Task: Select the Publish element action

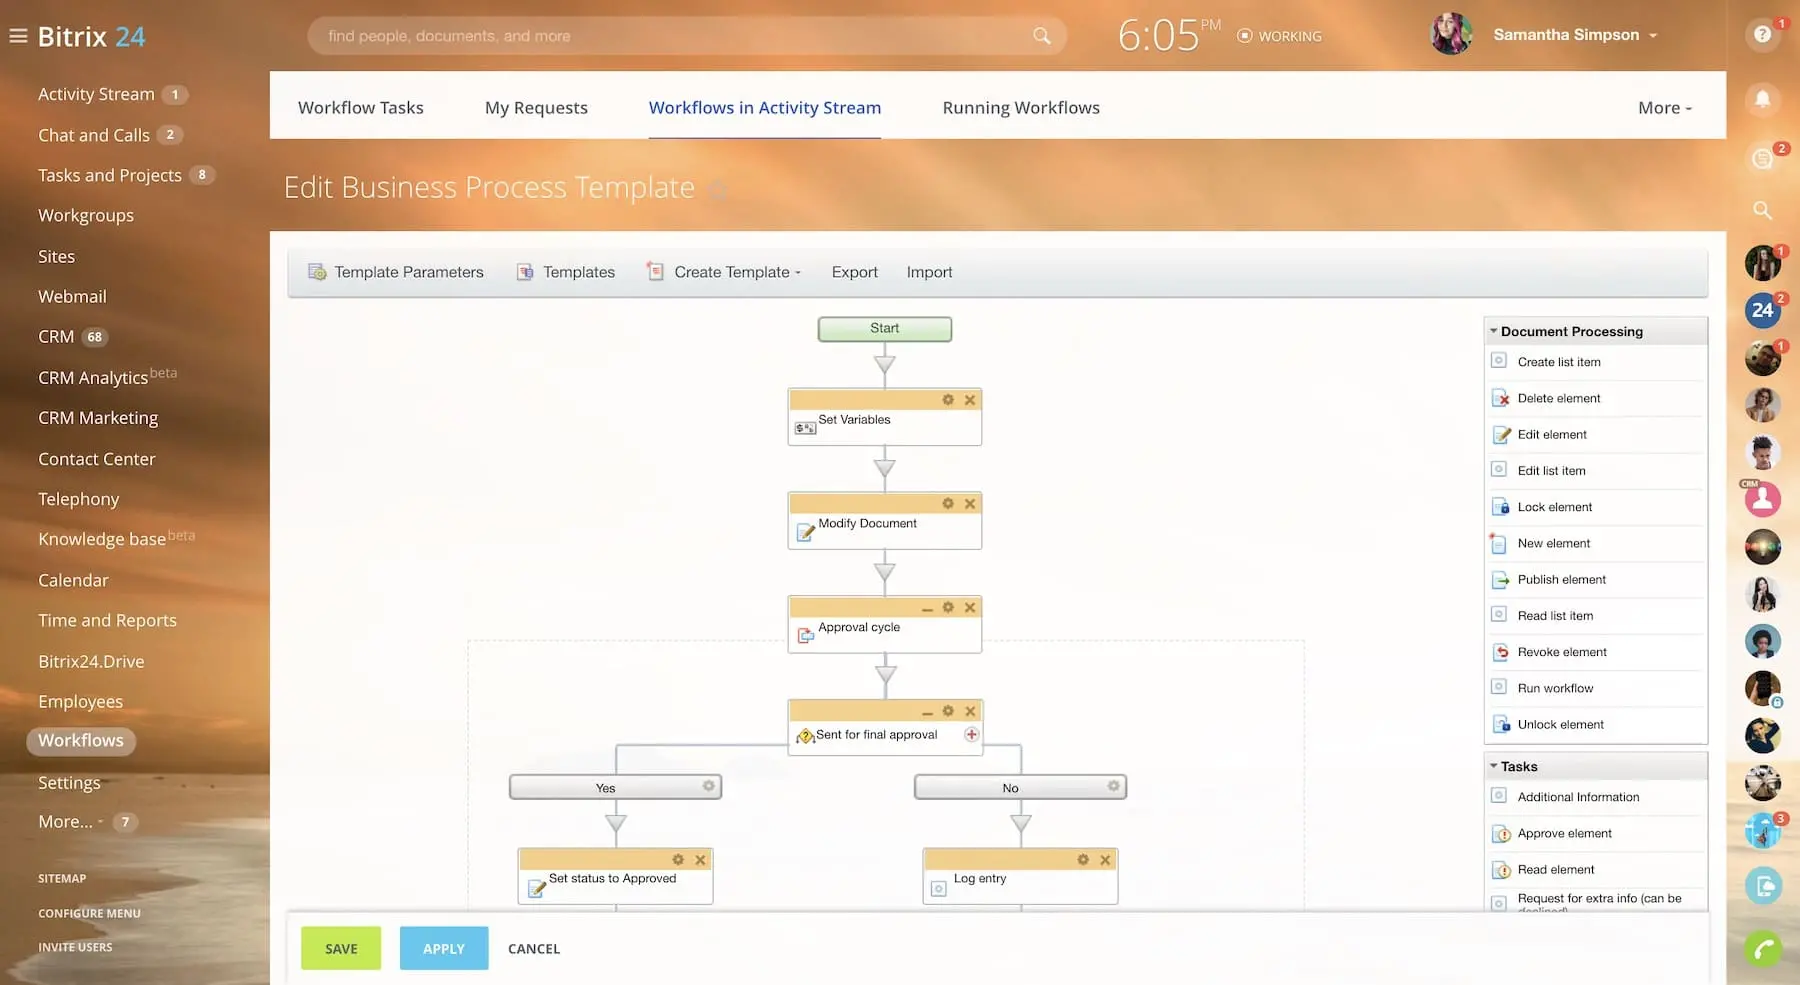Action: click(x=1561, y=579)
